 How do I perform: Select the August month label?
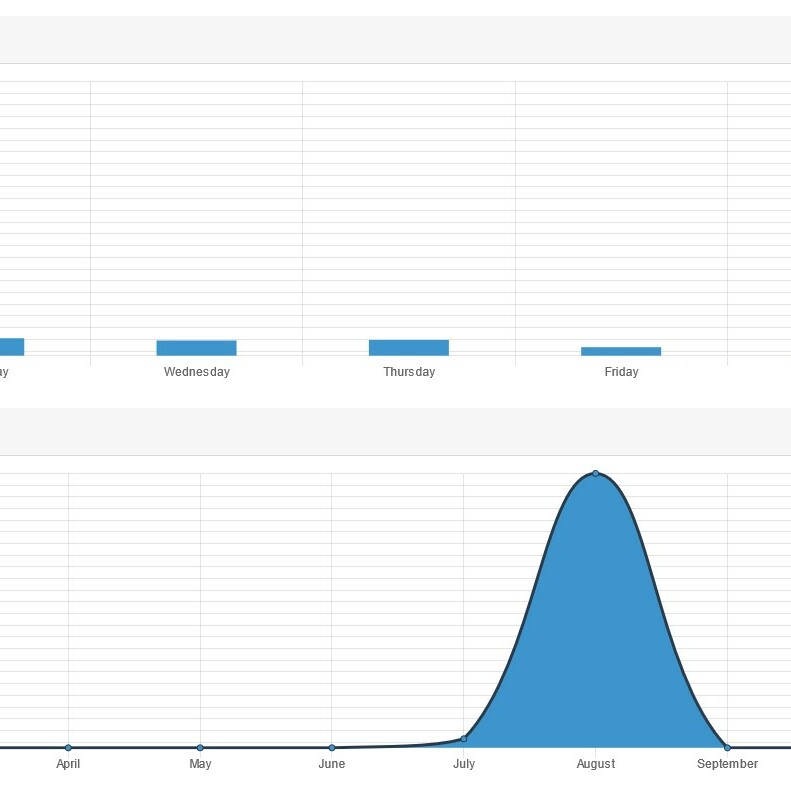click(596, 764)
